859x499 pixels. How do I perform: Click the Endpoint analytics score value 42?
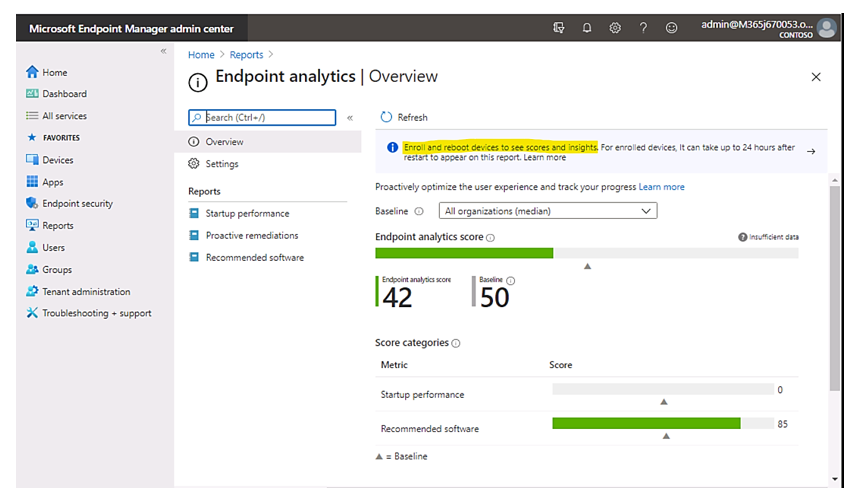tap(397, 297)
